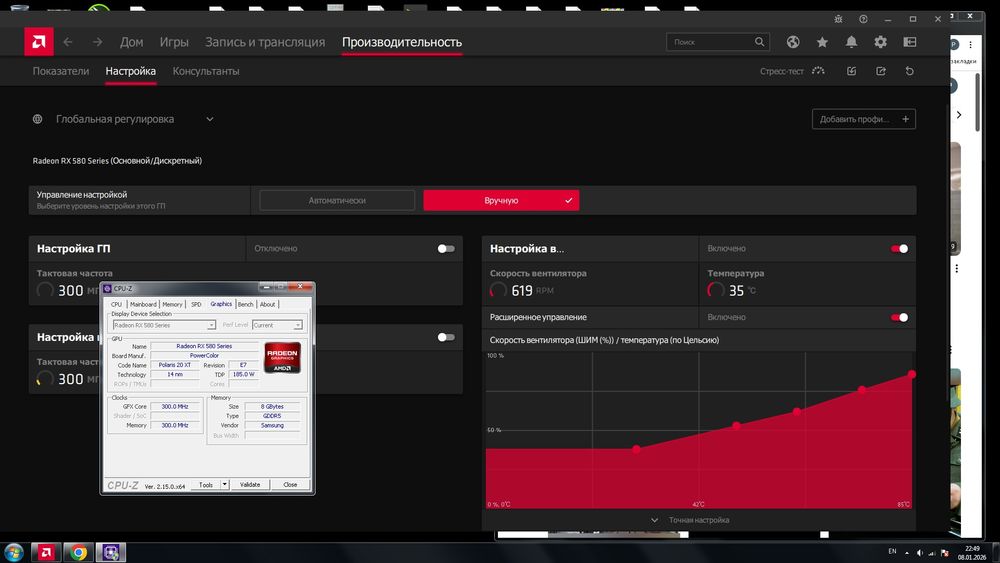Viewport: 1000px width, 563px height.
Task: Click the plus icon on Добавить профиль
Action: click(905, 119)
